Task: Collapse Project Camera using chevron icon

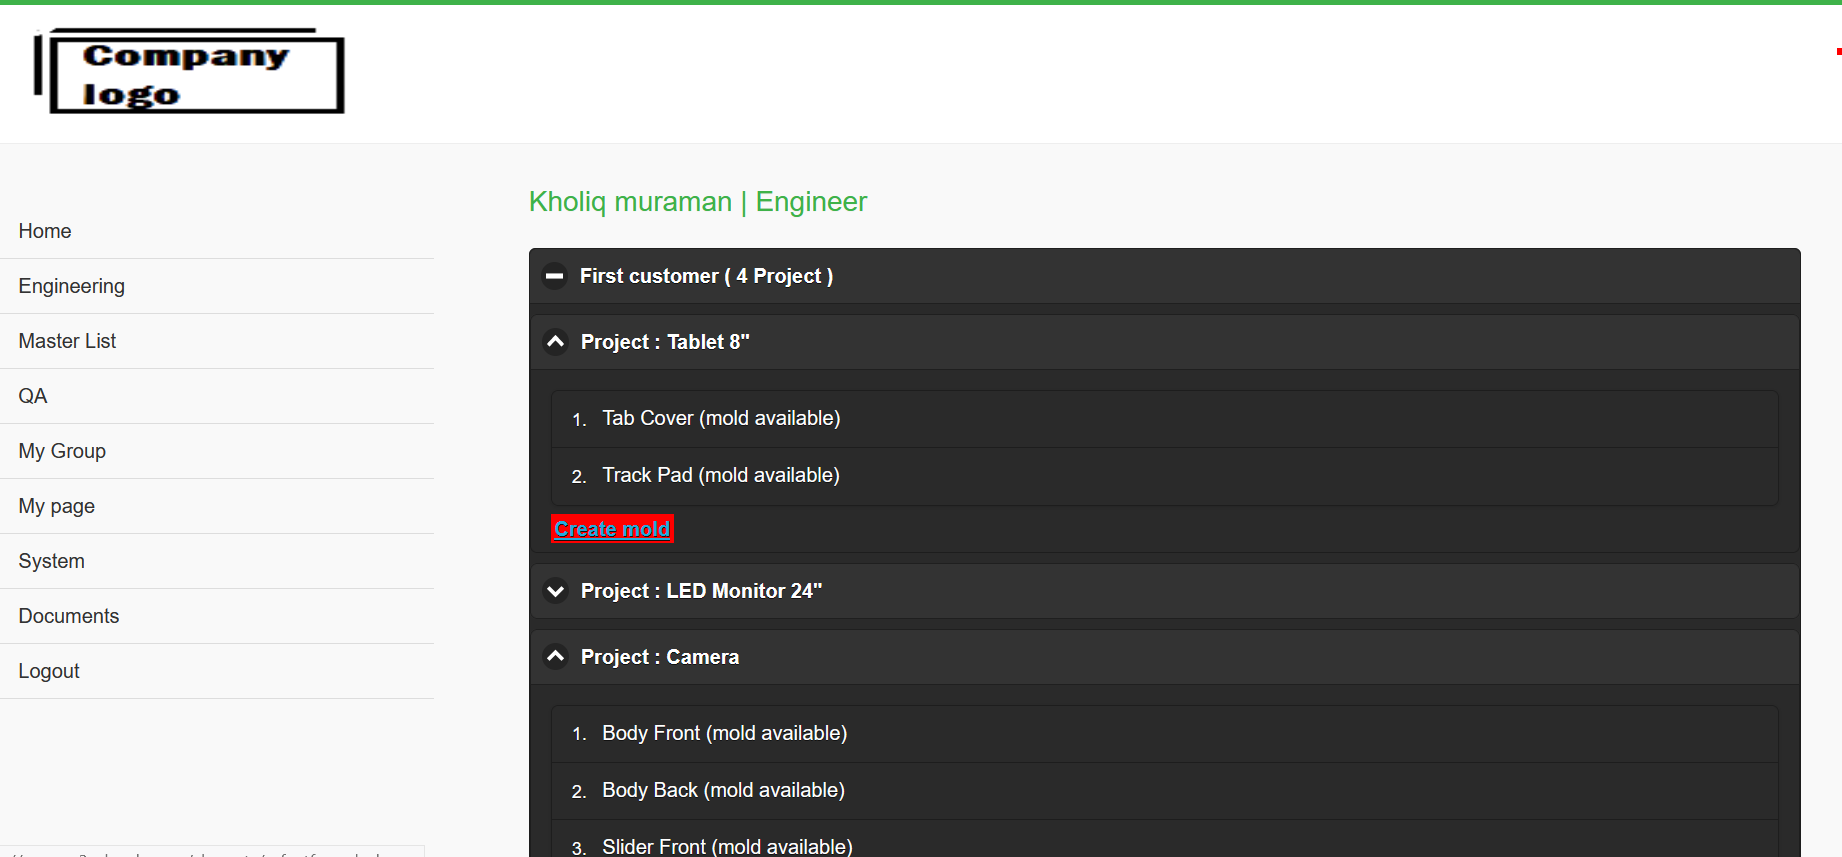Action: (x=555, y=657)
